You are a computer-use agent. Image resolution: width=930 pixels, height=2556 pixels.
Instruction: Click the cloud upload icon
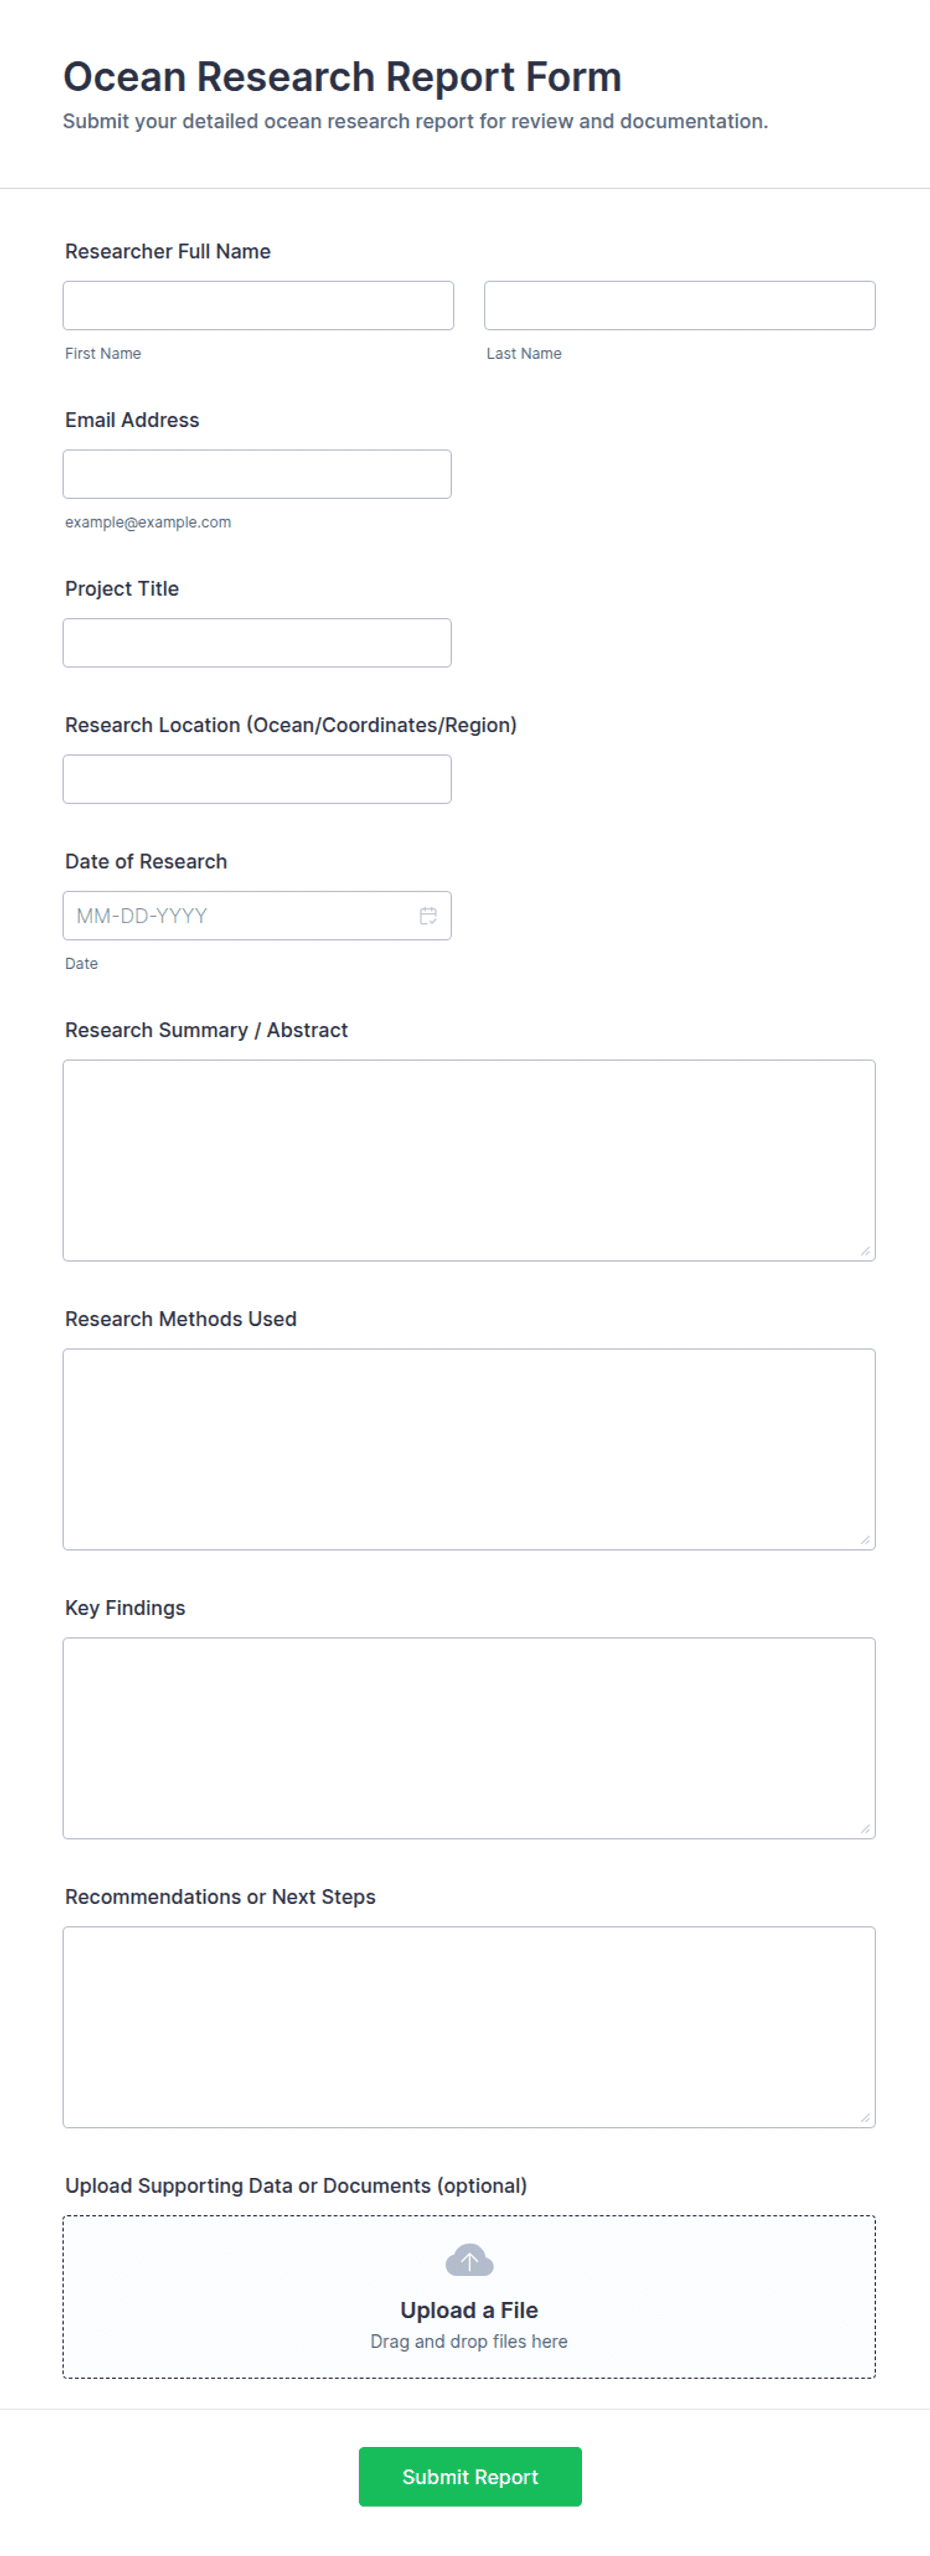(469, 2259)
